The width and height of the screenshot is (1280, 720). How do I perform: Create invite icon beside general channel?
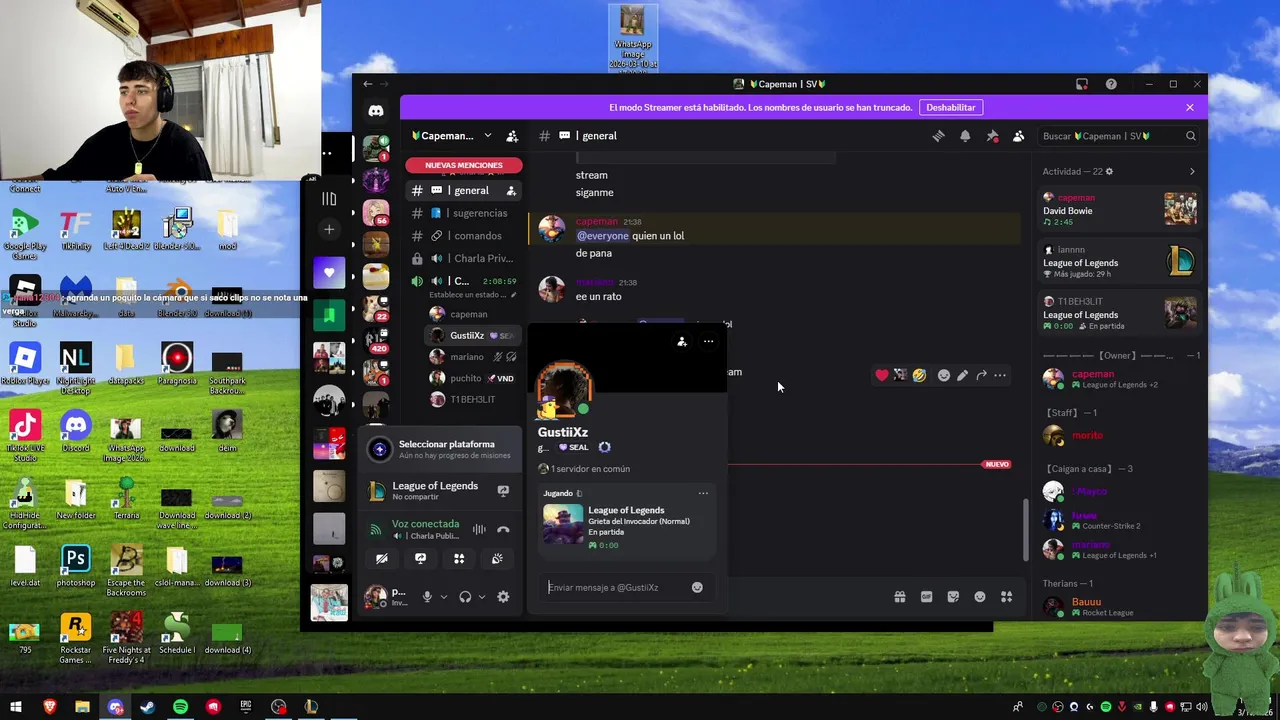(x=511, y=190)
